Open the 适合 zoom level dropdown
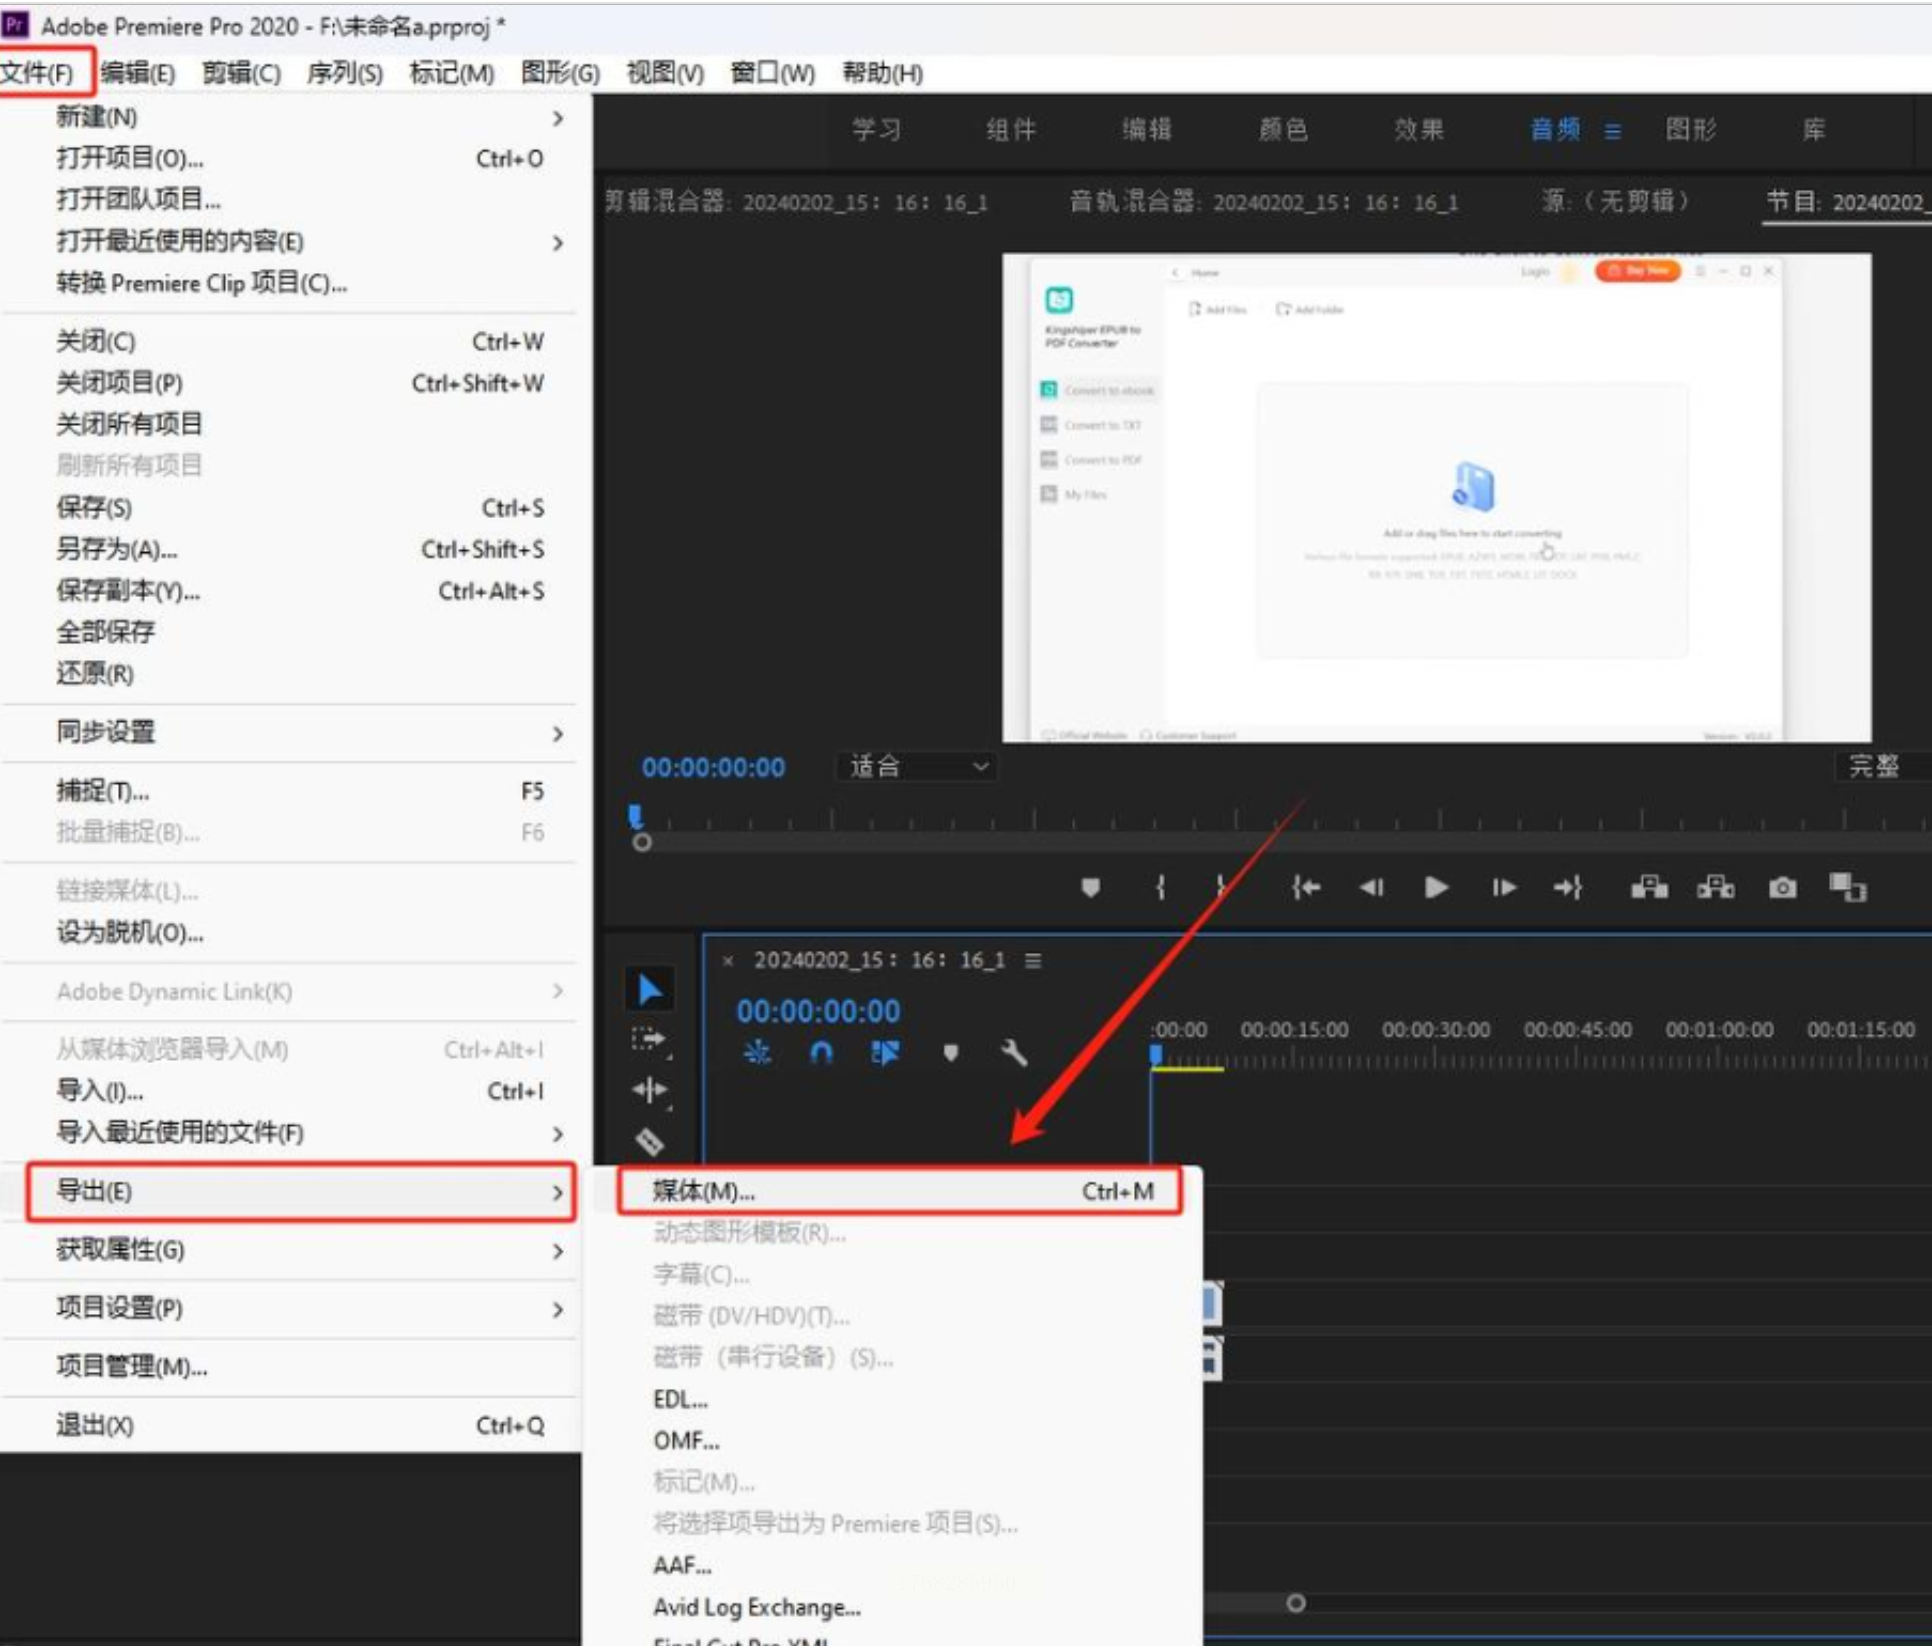 [x=917, y=767]
